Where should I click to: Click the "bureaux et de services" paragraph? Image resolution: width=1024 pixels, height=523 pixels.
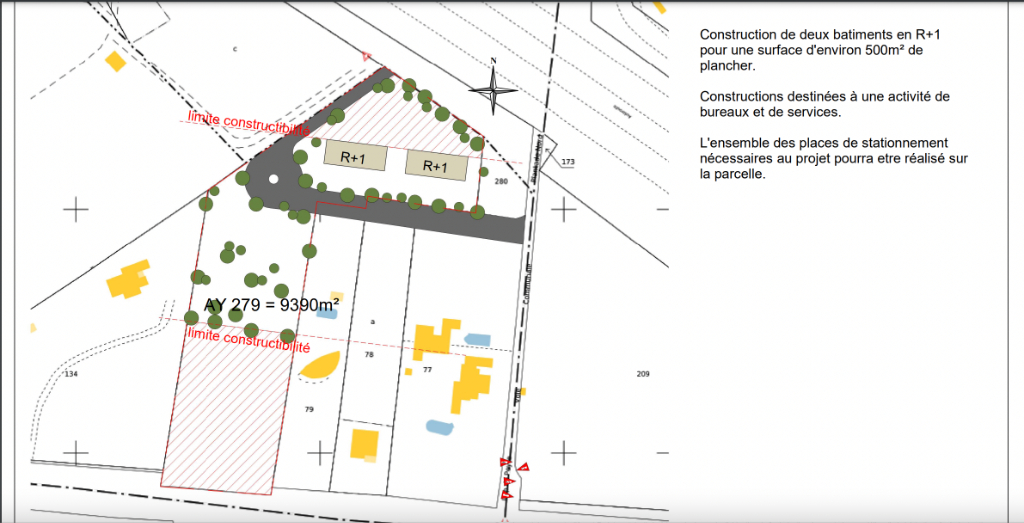pyautogui.click(x=825, y=104)
